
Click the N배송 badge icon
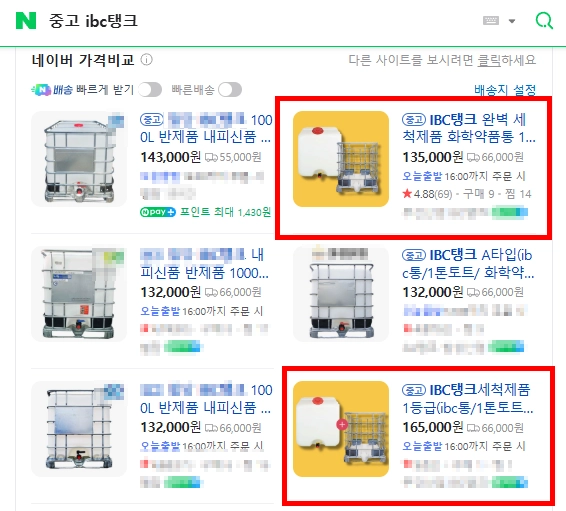pos(41,89)
